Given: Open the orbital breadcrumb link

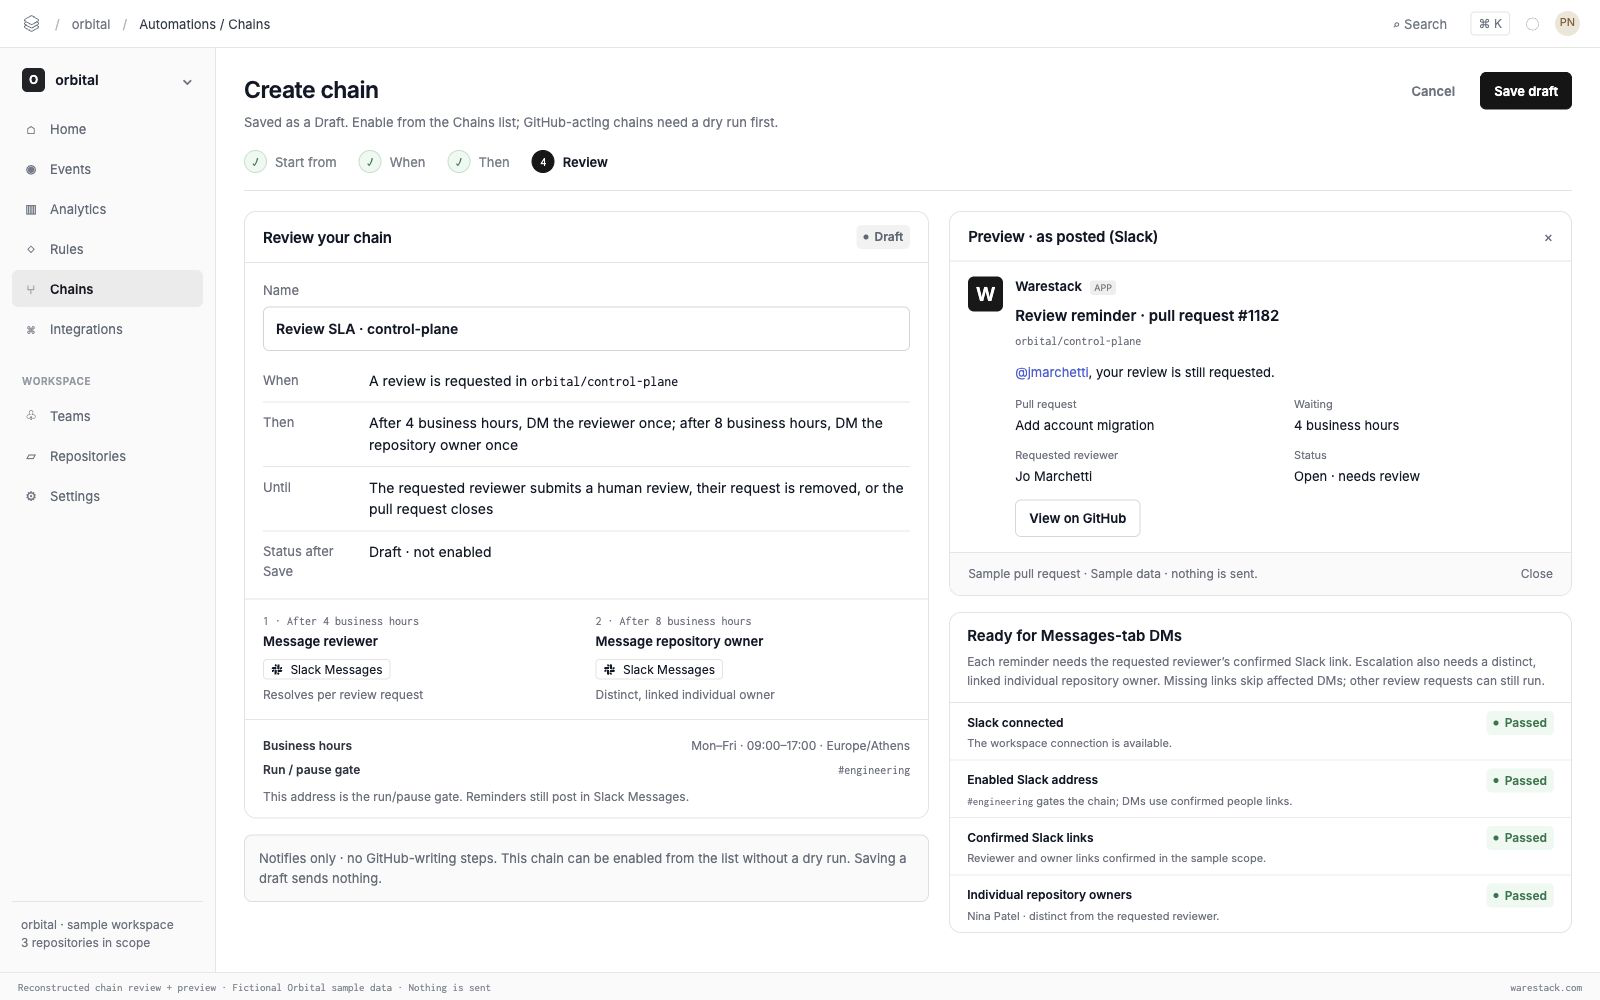Looking at the screenshot, I should (91, 24).
